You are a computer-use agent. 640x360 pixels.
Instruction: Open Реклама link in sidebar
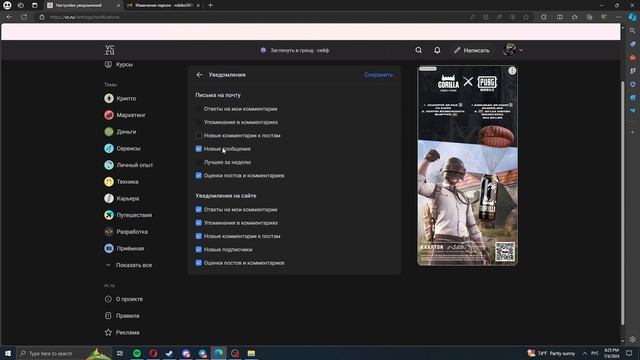[122, 333]
